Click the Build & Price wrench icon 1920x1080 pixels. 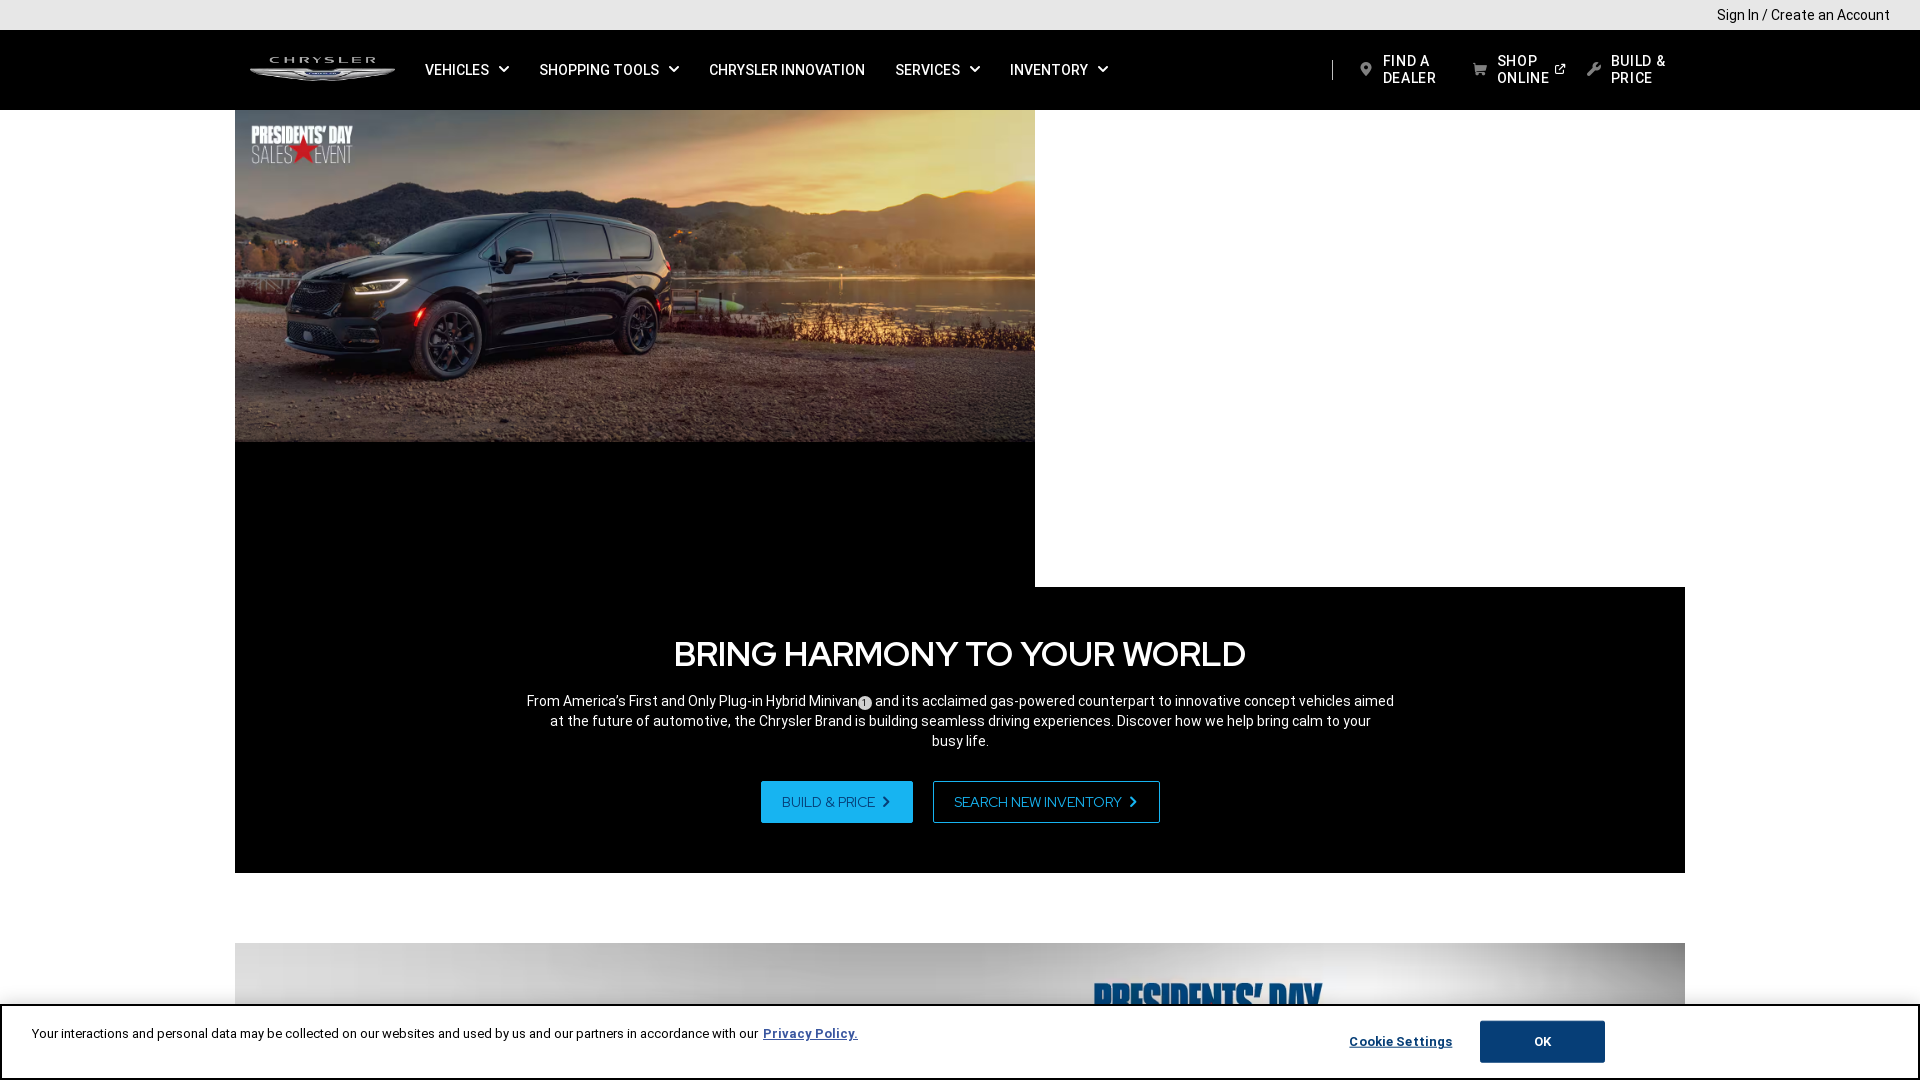tap(1594, 70)
